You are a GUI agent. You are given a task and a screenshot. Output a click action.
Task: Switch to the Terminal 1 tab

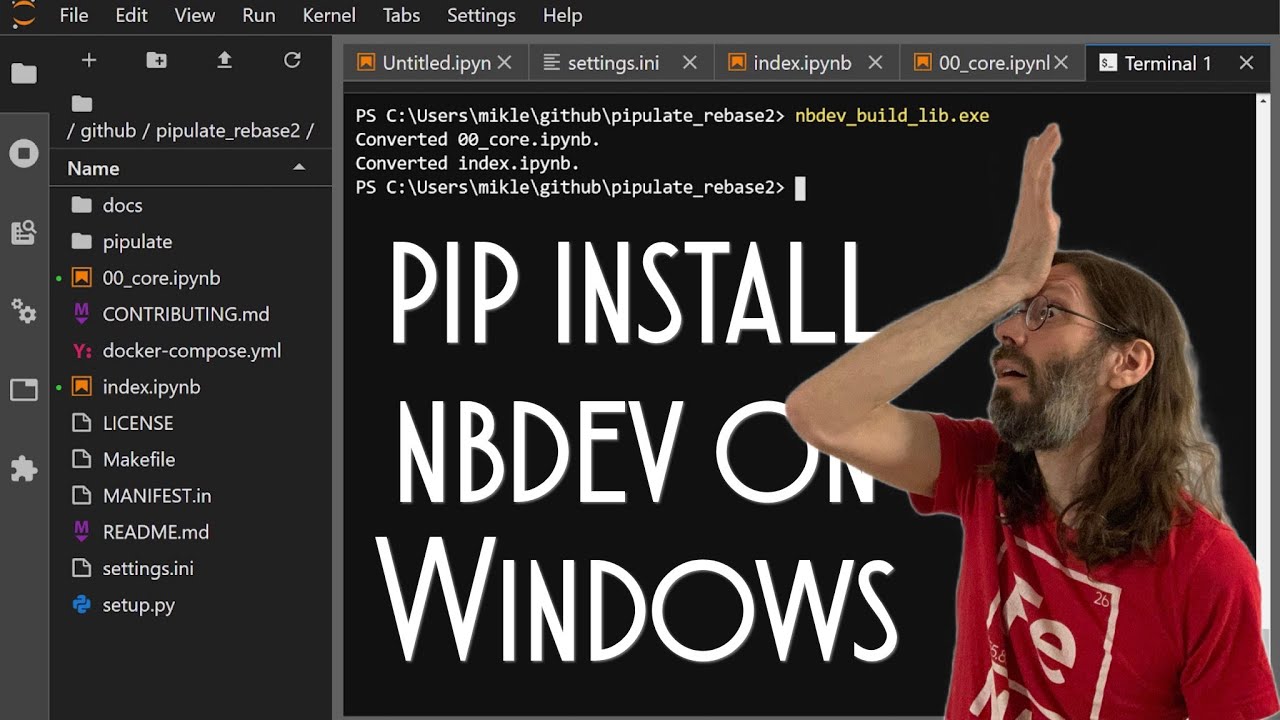1178,63
